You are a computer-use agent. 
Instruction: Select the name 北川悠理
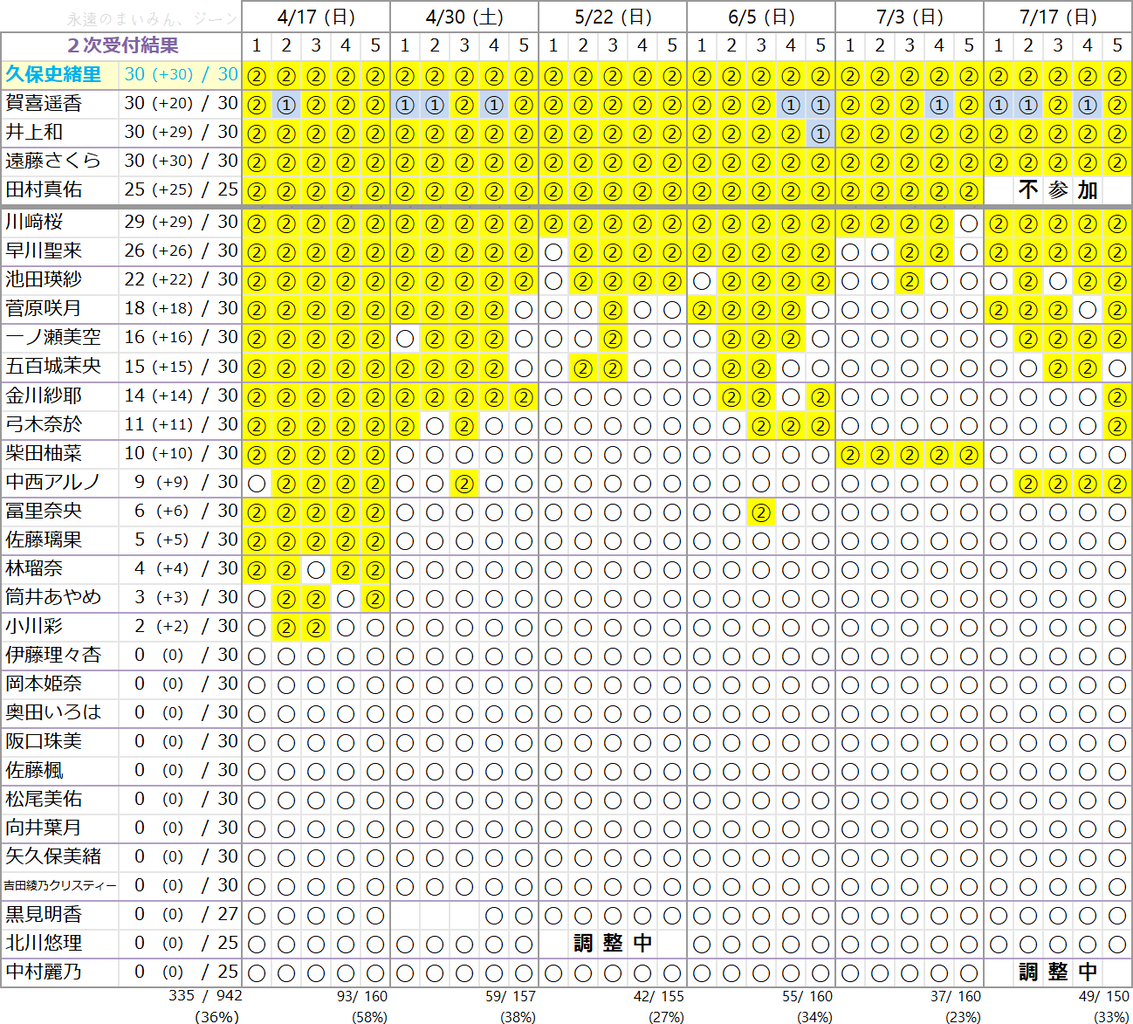[44, 944]
